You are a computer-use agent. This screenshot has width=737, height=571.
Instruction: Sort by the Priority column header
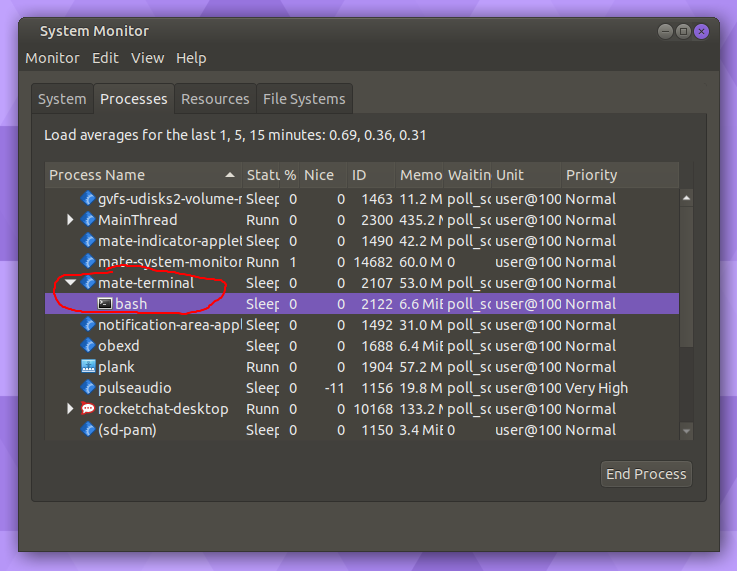620,175
